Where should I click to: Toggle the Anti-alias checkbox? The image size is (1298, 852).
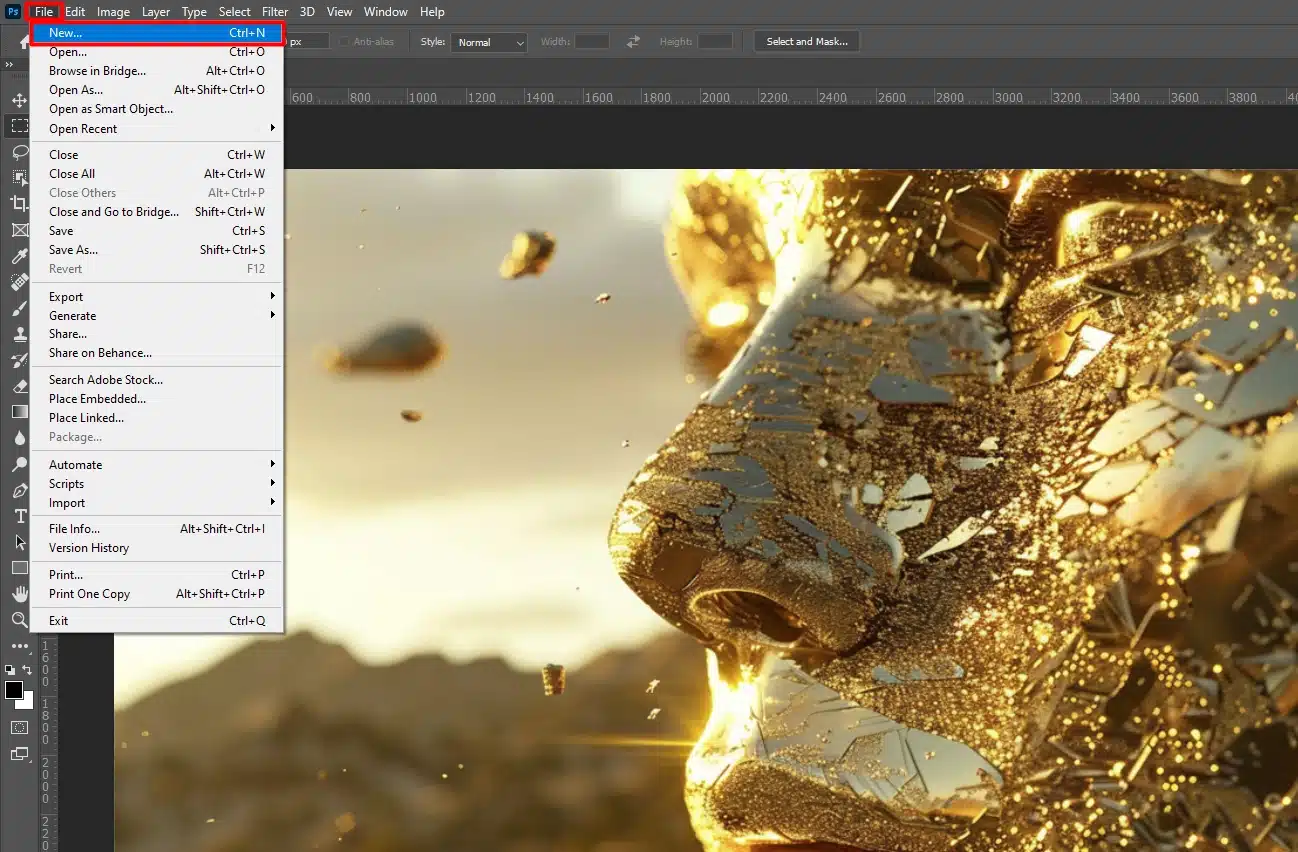[x=344, y=41]
